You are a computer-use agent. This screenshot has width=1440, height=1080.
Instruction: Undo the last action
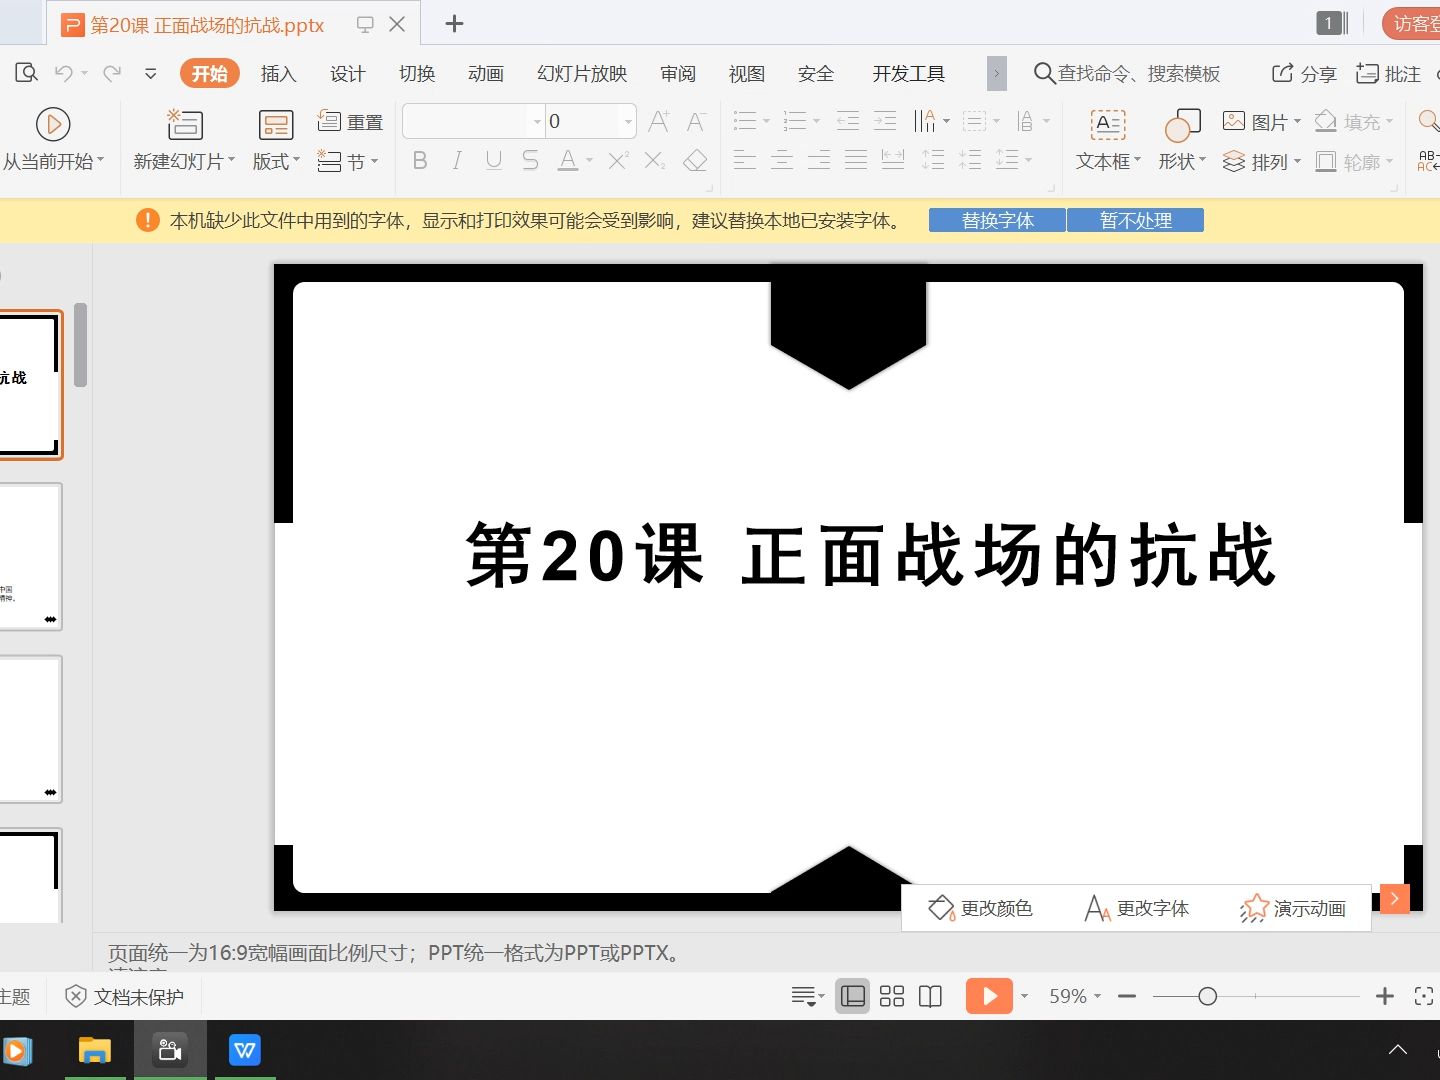pyautogui.click(x=64, y=73)
